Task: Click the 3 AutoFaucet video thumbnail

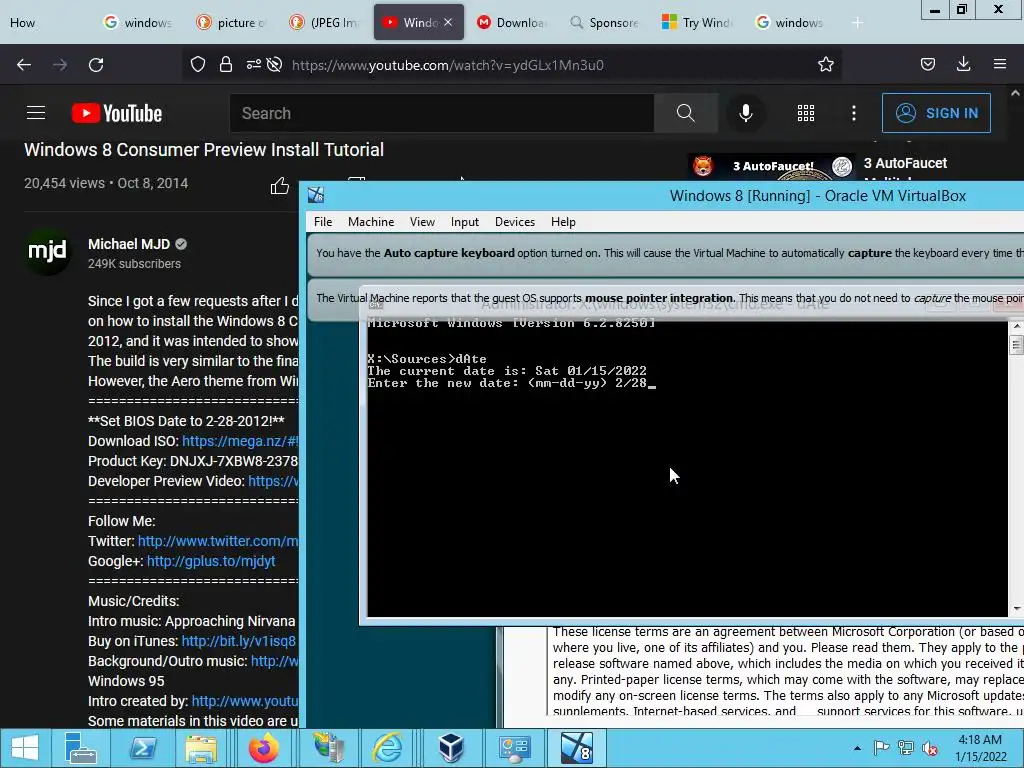Action: pyautogui.click(x=771, y=166)
